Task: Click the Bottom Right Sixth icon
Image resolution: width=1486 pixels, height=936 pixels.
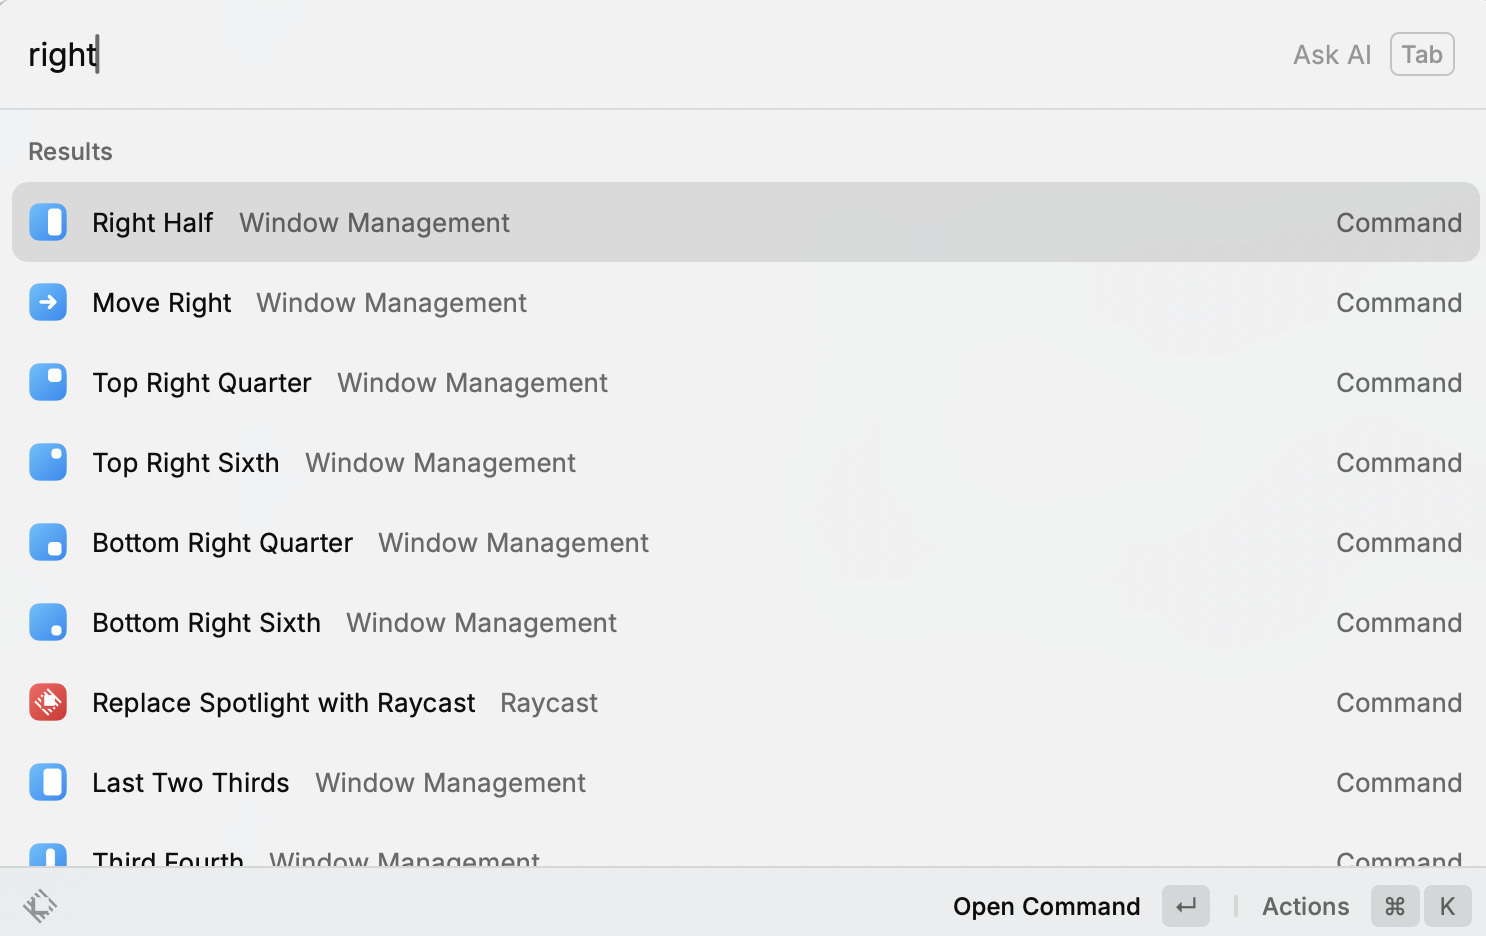Action: (48, 622)
